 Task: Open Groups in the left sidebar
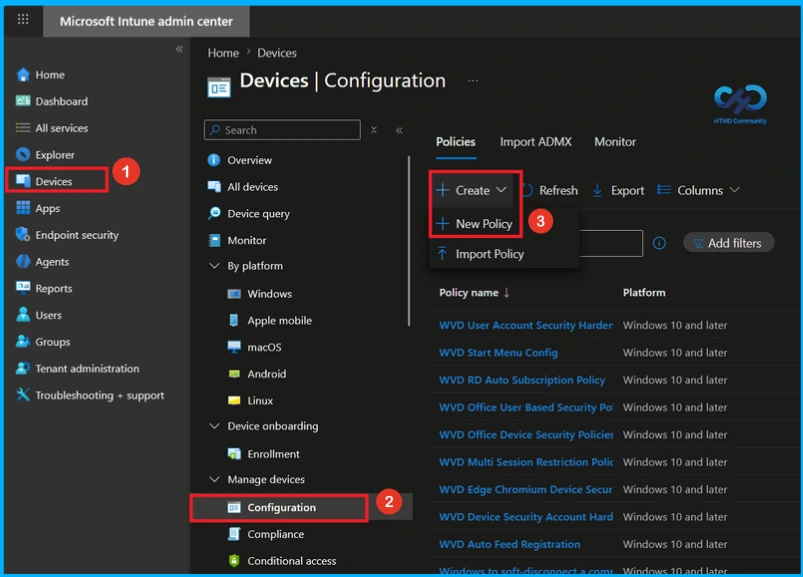53,341
